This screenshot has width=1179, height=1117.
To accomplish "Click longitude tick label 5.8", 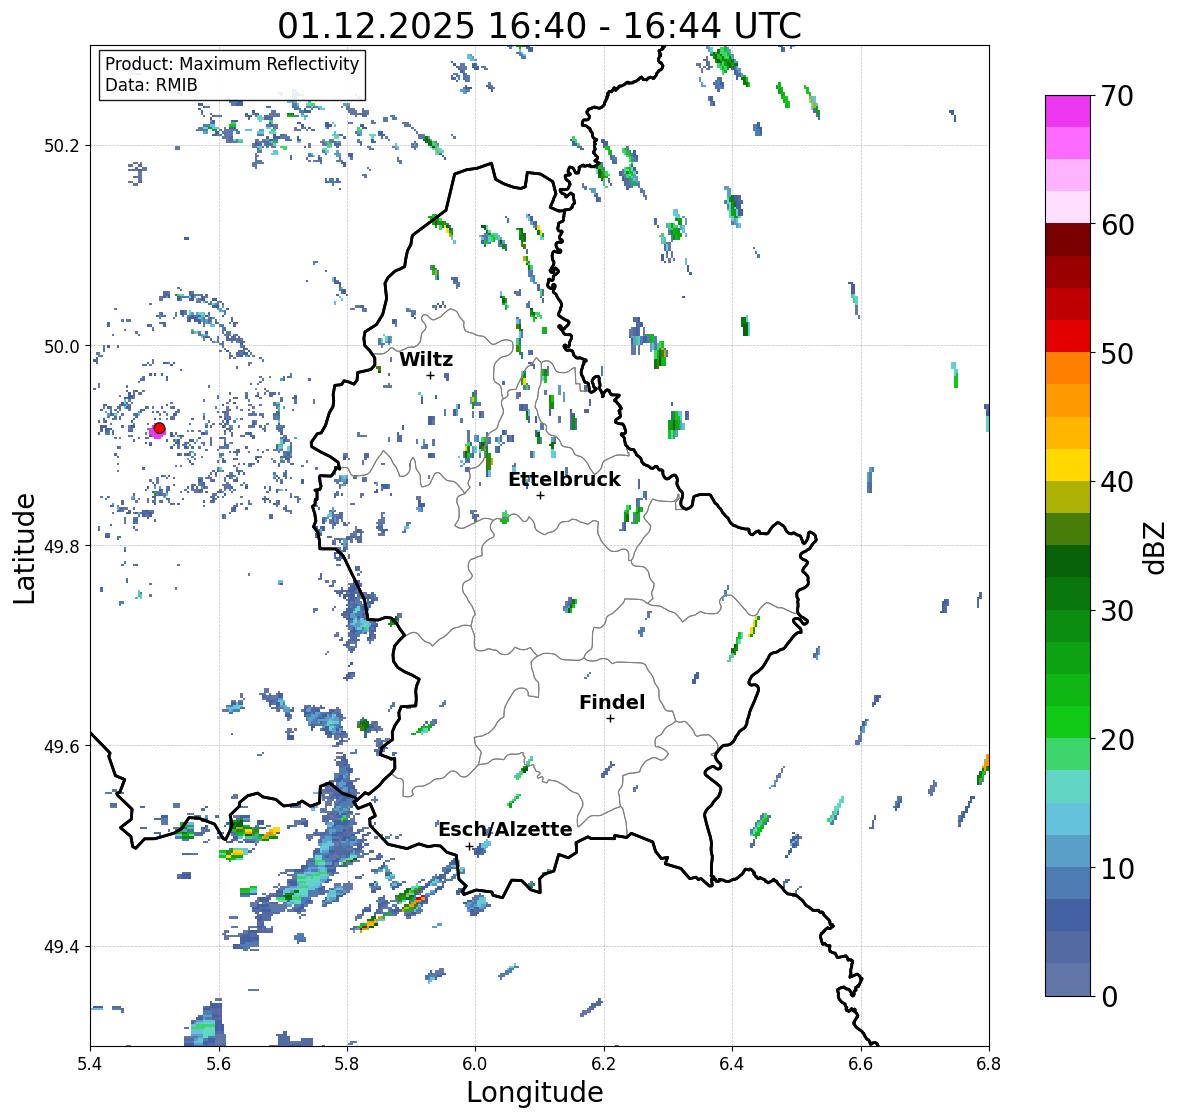I will (x=347, y=1064).
